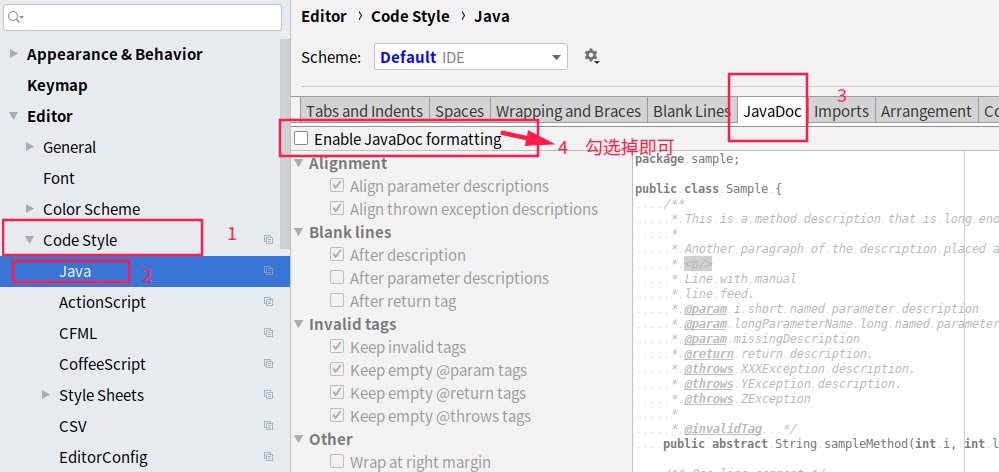999x472 pixels.
Task: Click the copy icon next to ActionScript
Action: coord(268,302)
